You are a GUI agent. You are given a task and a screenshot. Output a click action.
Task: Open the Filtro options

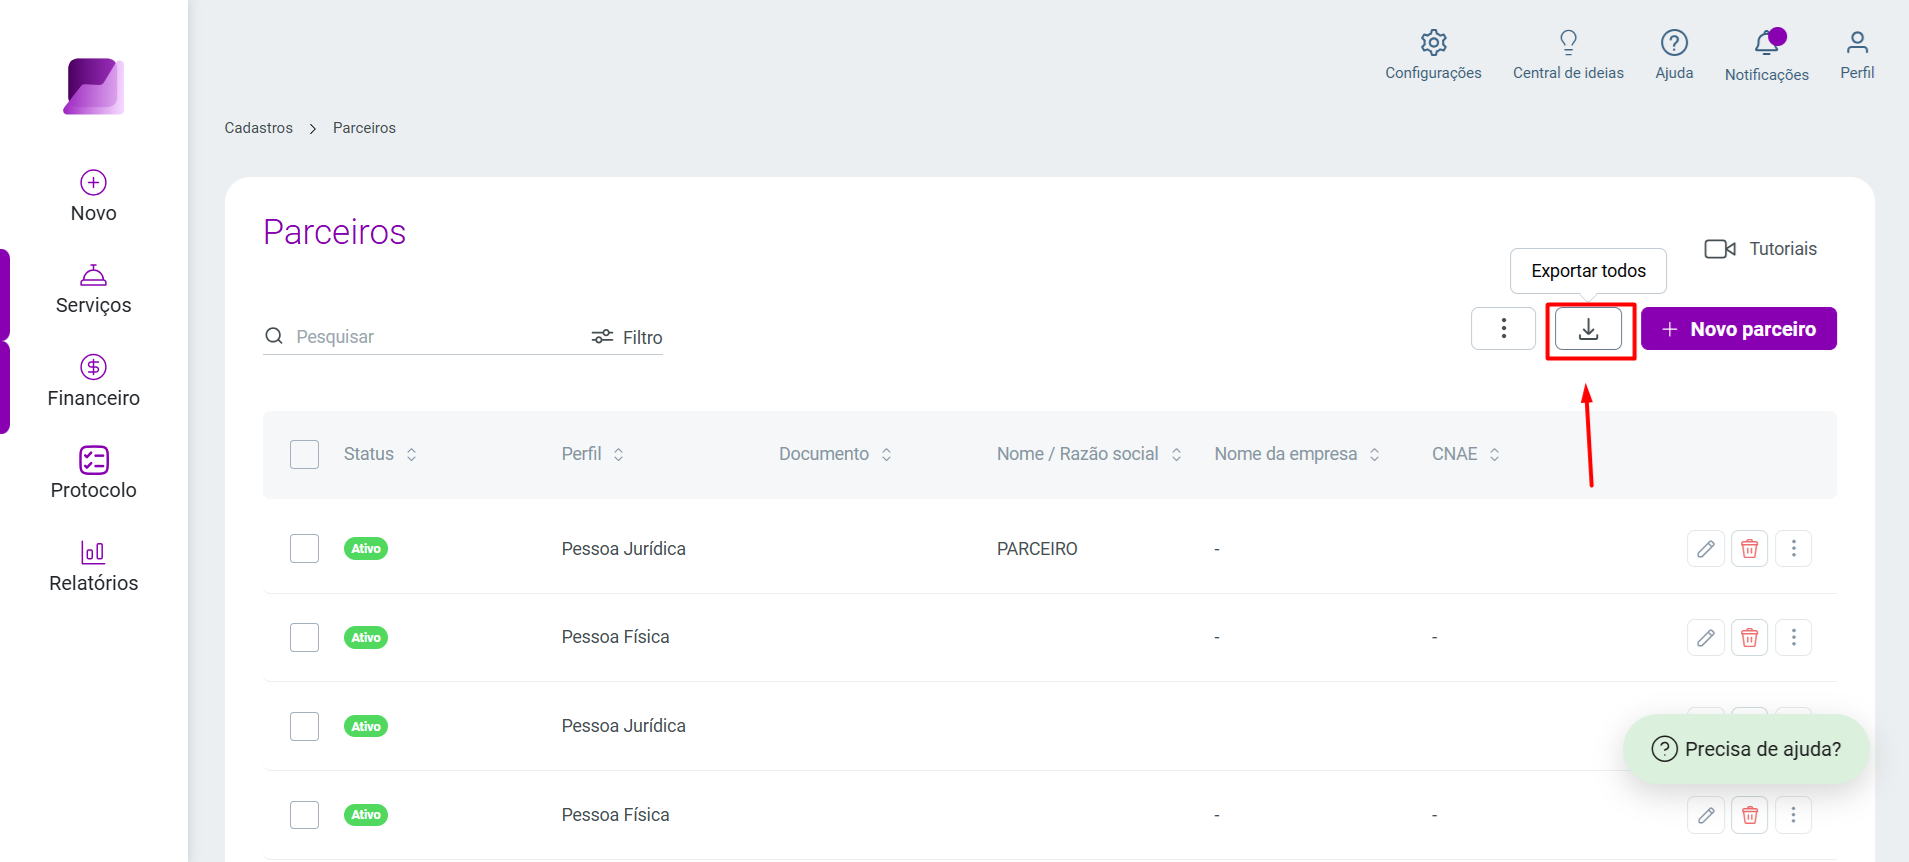coord(627,337)
